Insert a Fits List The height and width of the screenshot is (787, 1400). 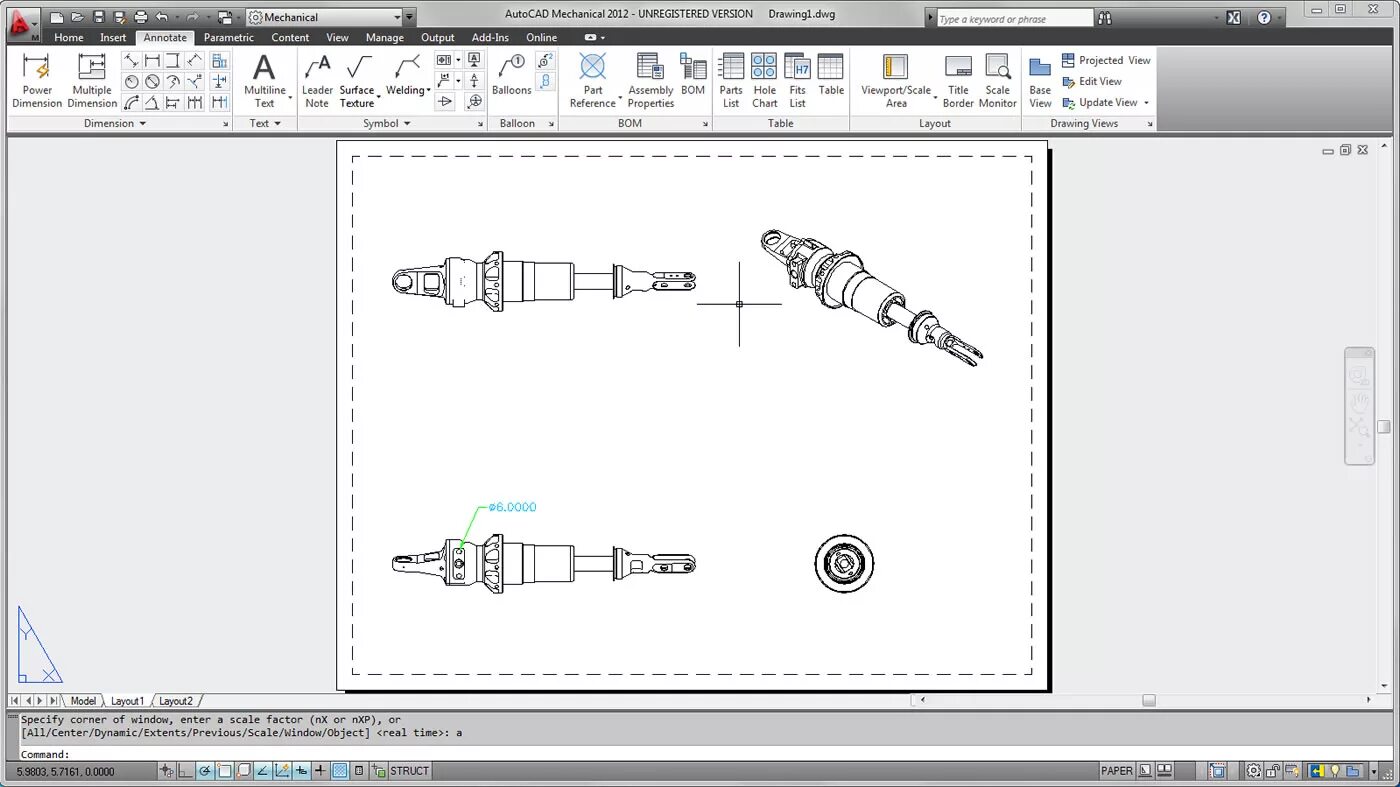click(798, 81)
